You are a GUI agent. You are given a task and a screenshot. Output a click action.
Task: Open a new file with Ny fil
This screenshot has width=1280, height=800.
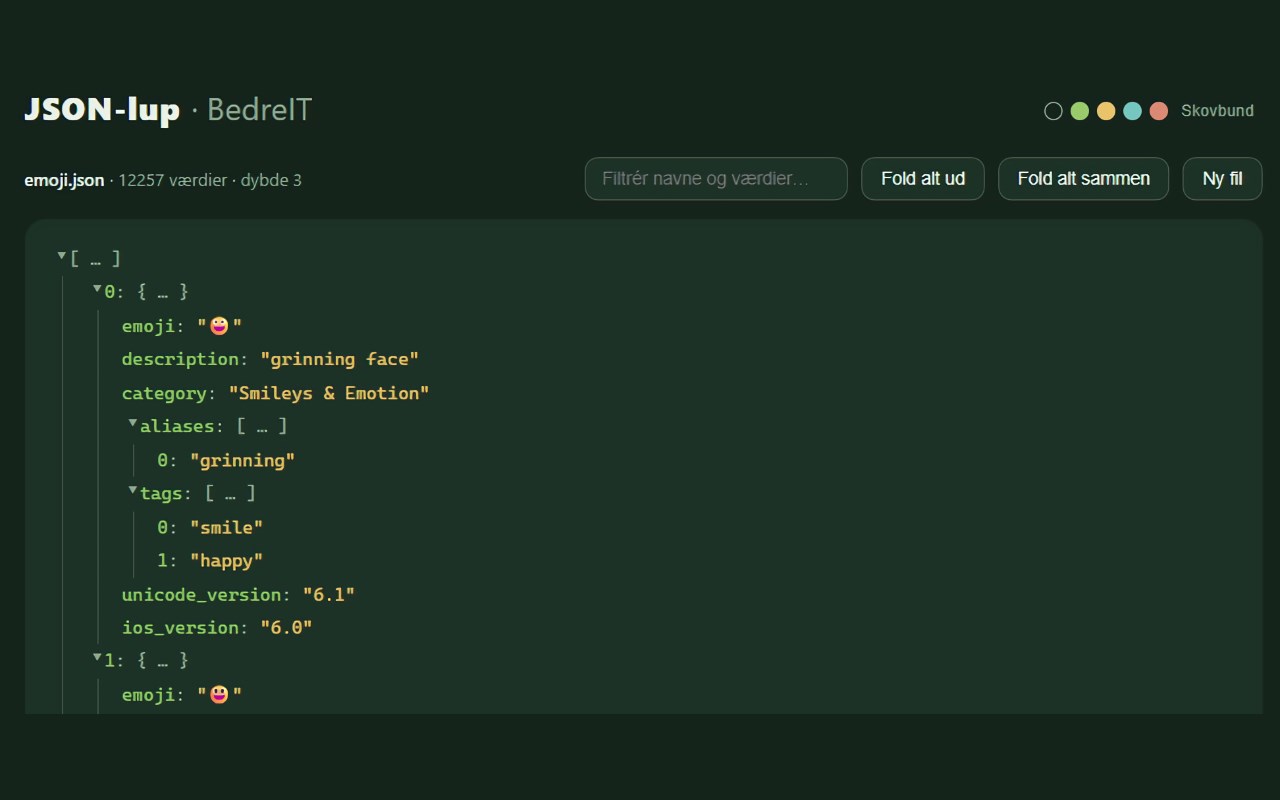coord(1223,179)
